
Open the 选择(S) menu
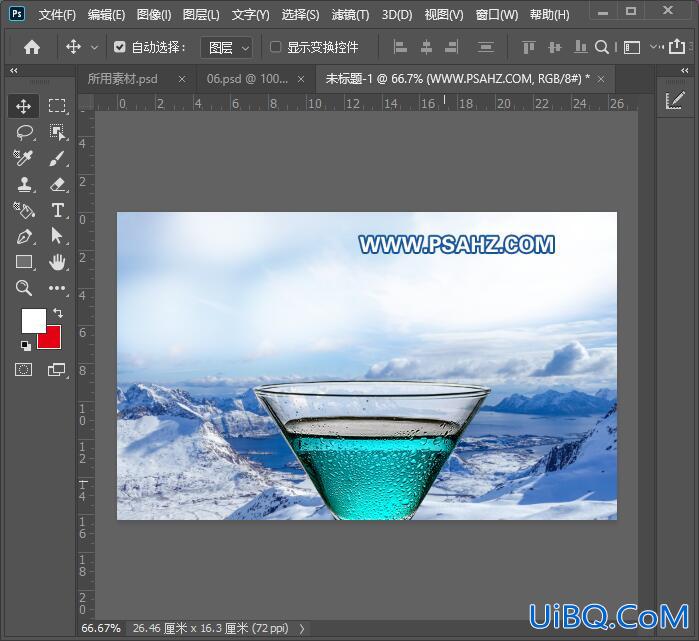point(300,15)
